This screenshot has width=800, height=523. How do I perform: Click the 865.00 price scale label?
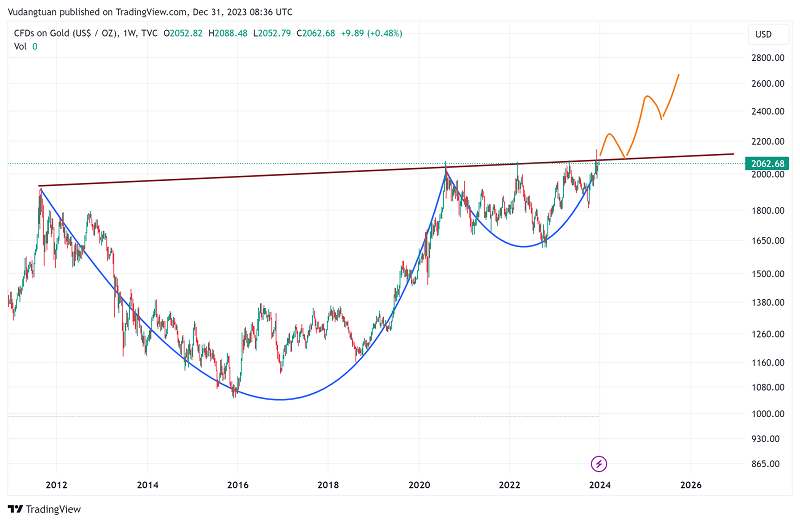point(768,464)
